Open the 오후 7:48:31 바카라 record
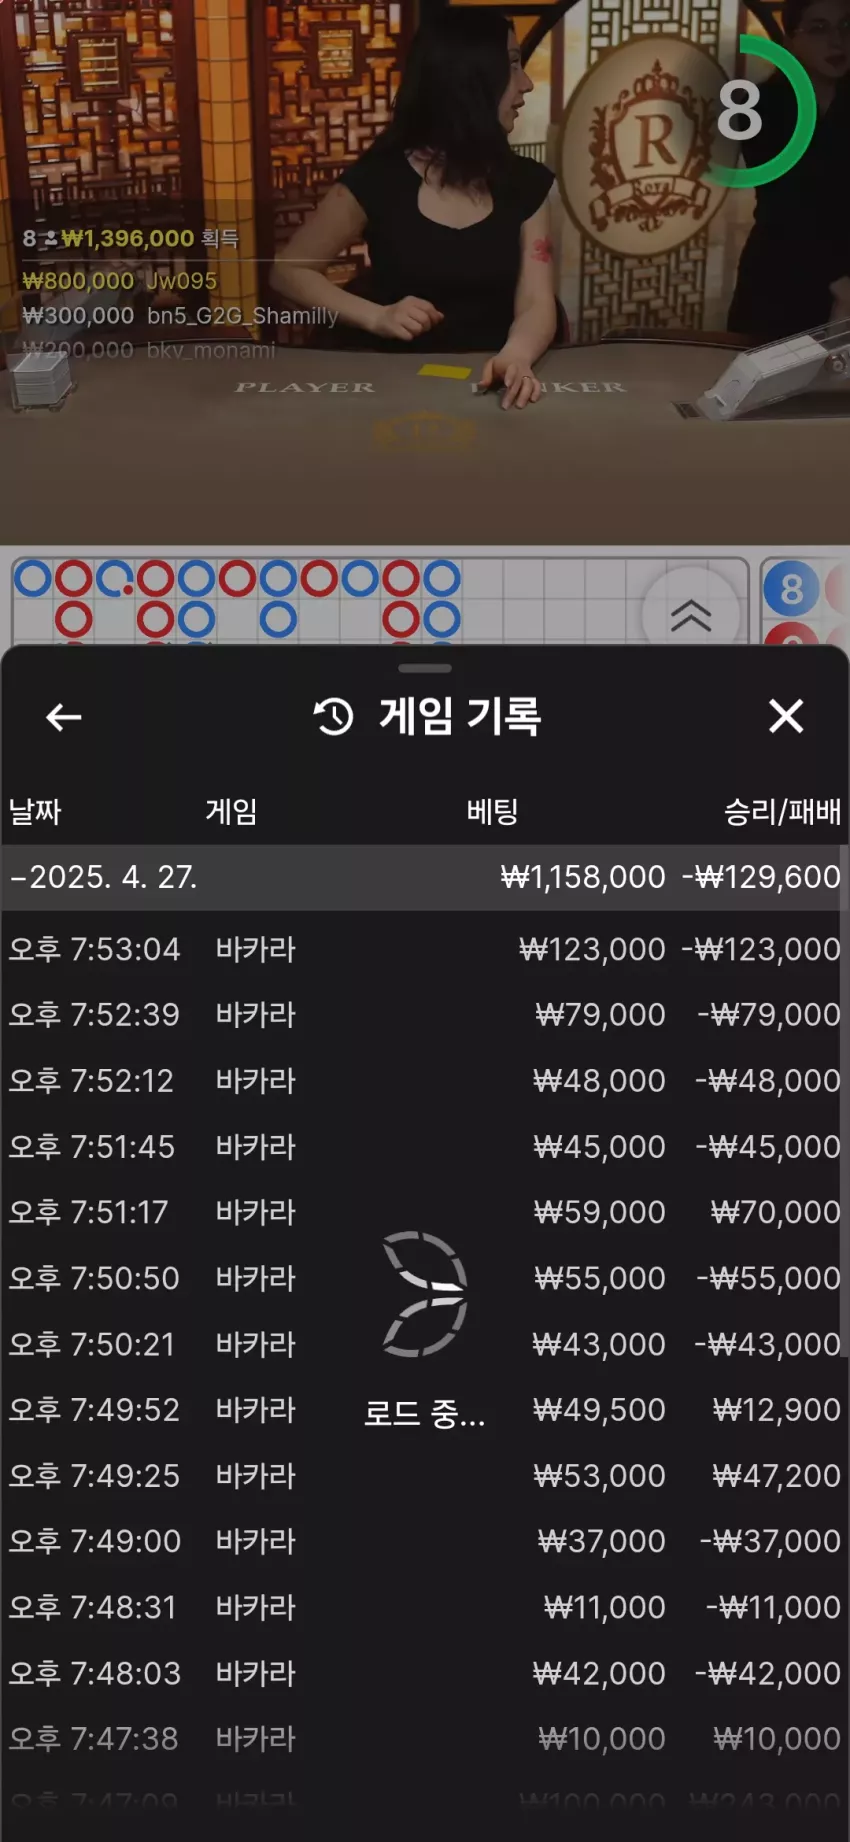This screenshot has width=850, height=1842. coord(425,1607)
